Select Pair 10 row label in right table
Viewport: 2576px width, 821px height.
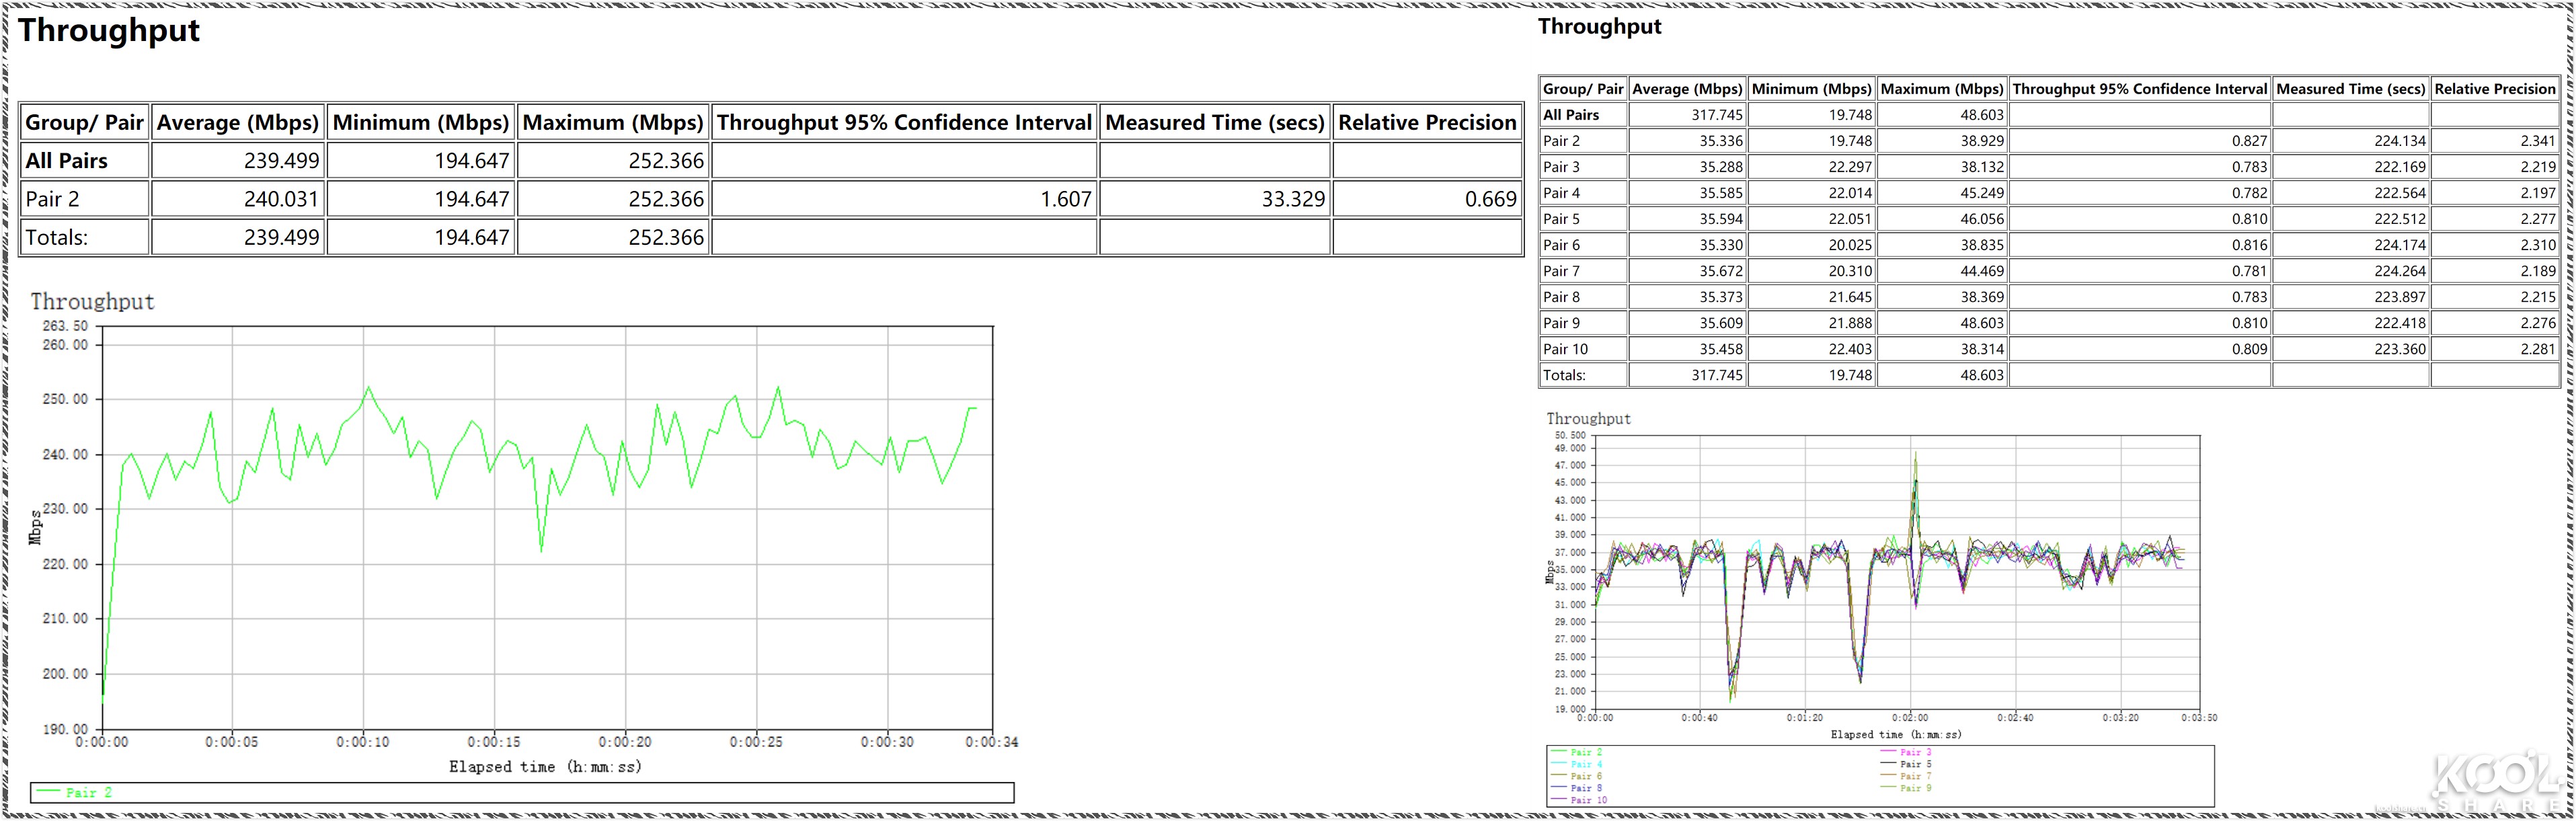1565,349
